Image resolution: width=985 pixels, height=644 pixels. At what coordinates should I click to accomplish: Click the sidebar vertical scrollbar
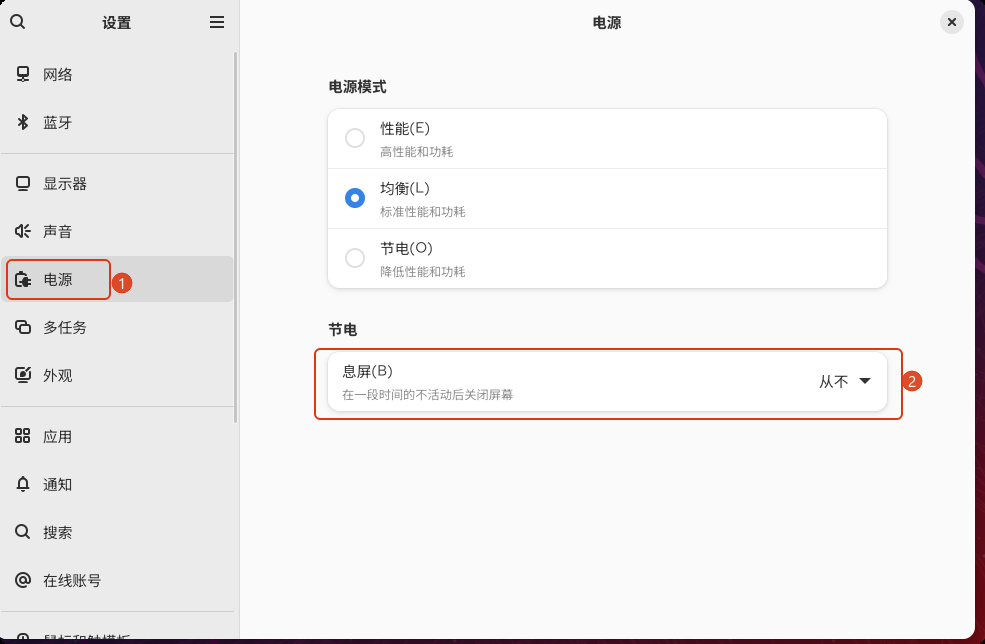tap(236, 237)
